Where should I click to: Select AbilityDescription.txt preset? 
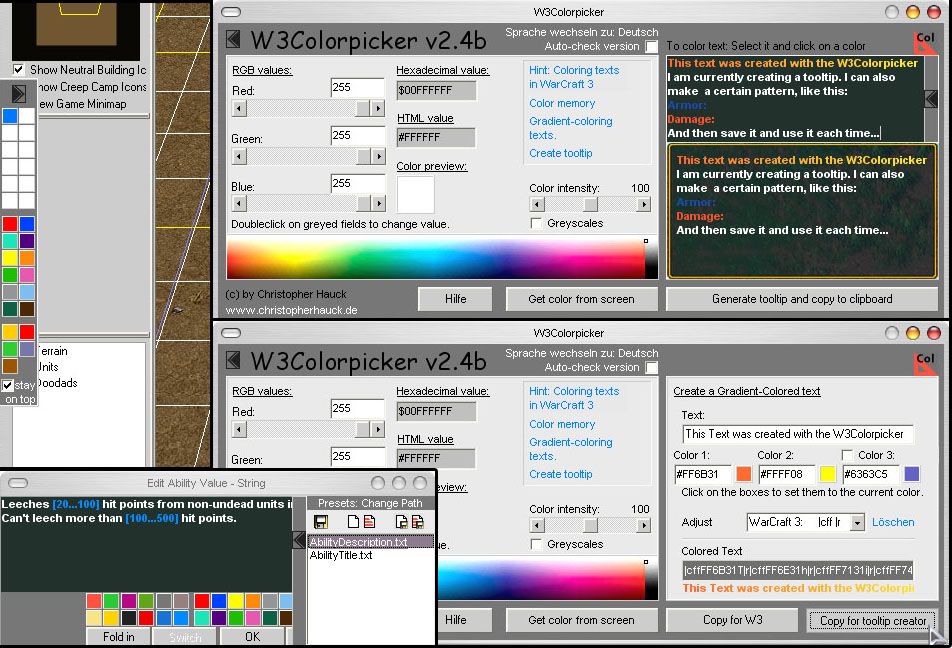coord(370,542)
